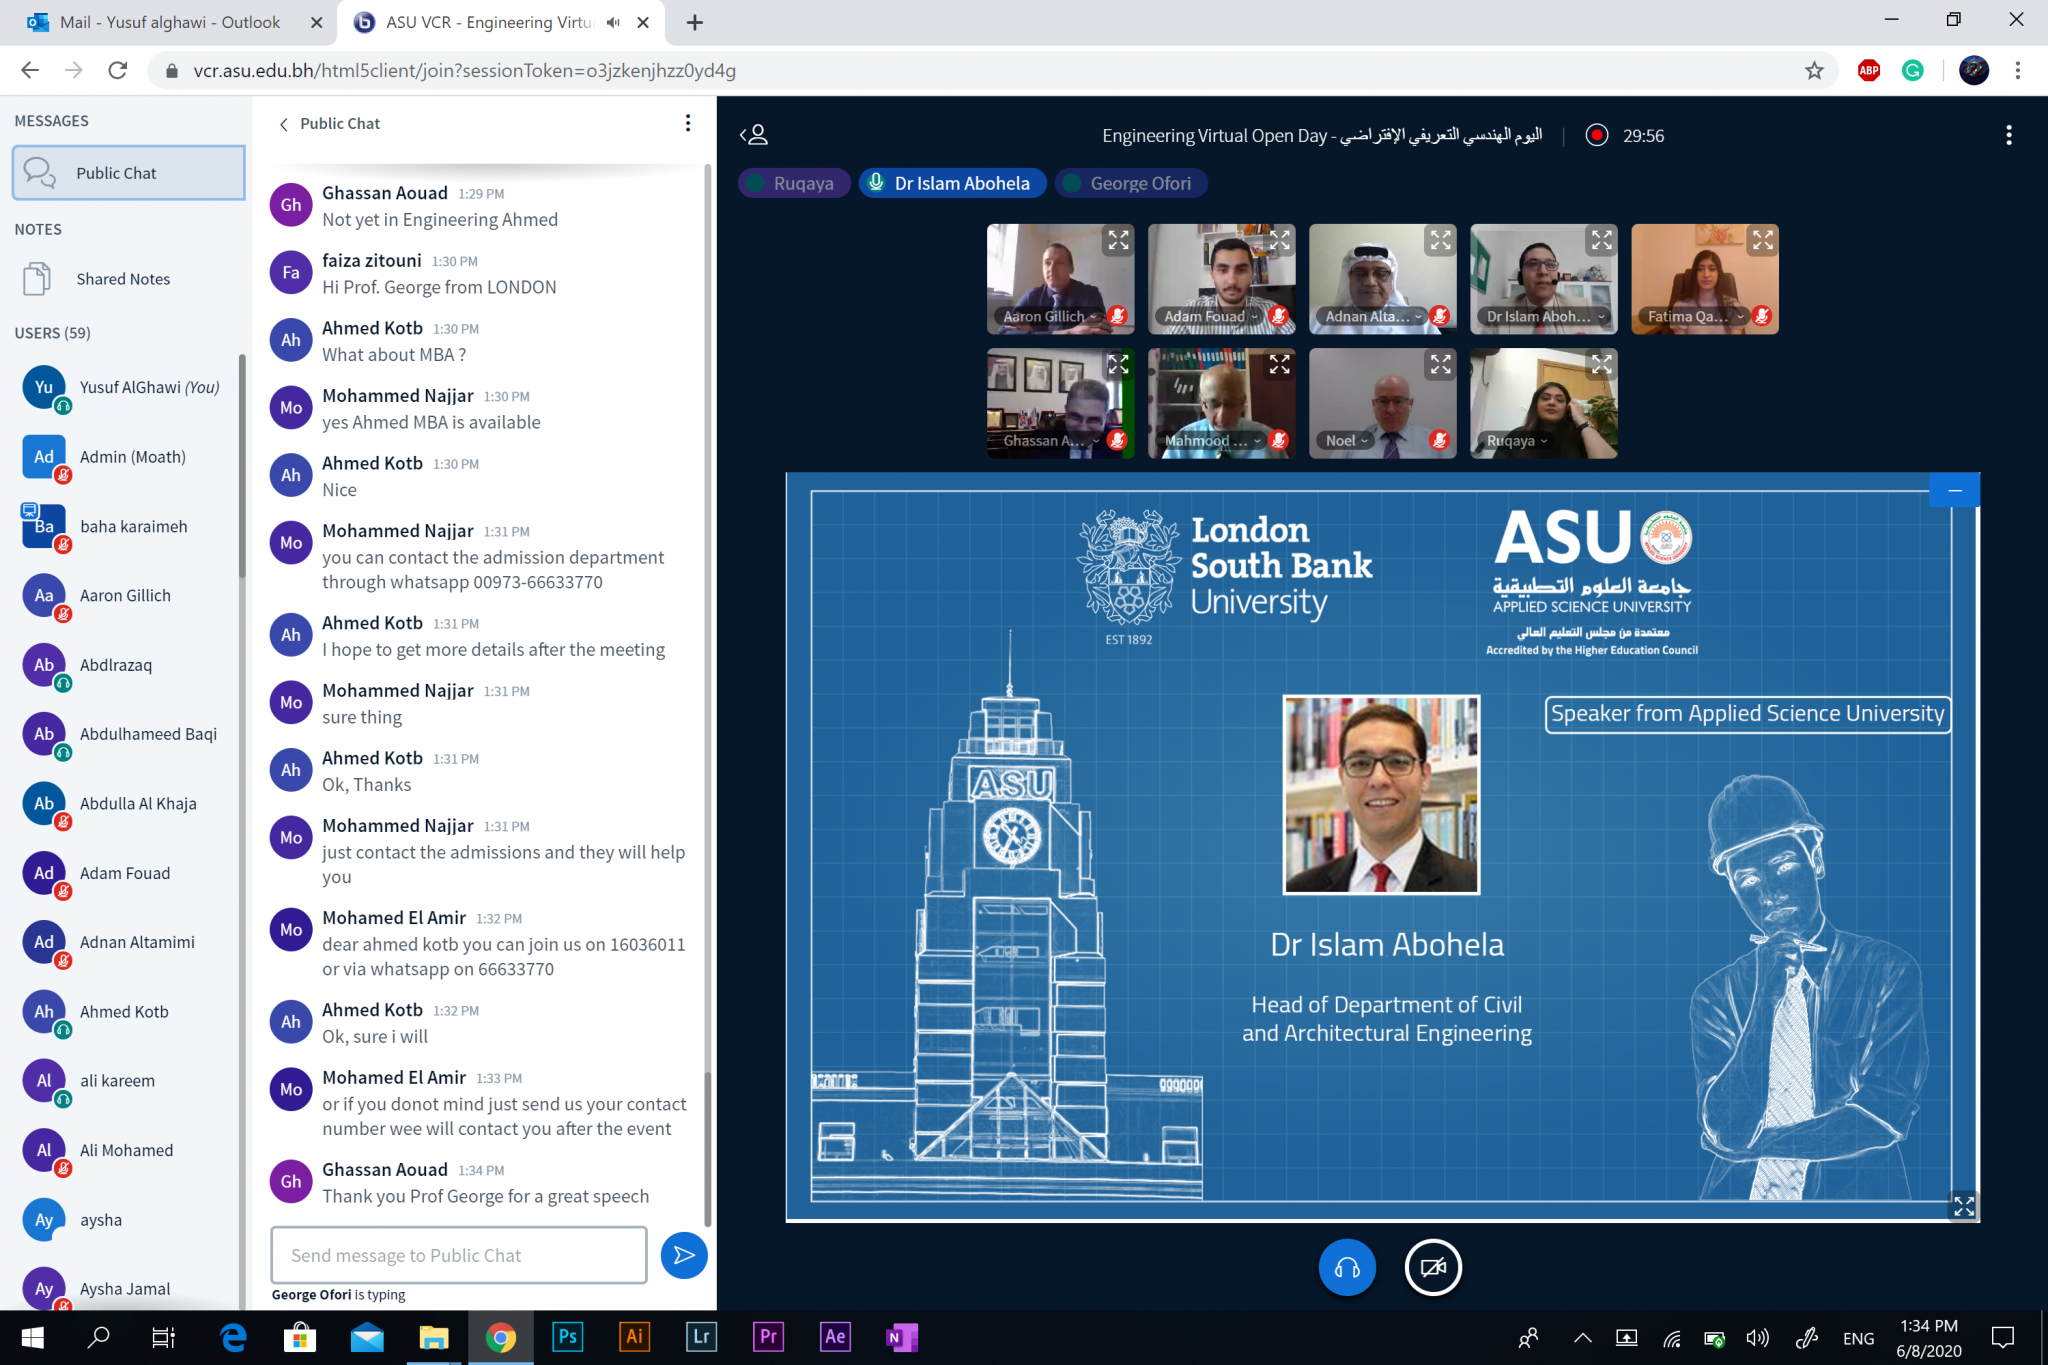2048x1365 pixels.
Task: Leave audio using the headset button
Action: pyautogui.click(x=1347, y=1268)
